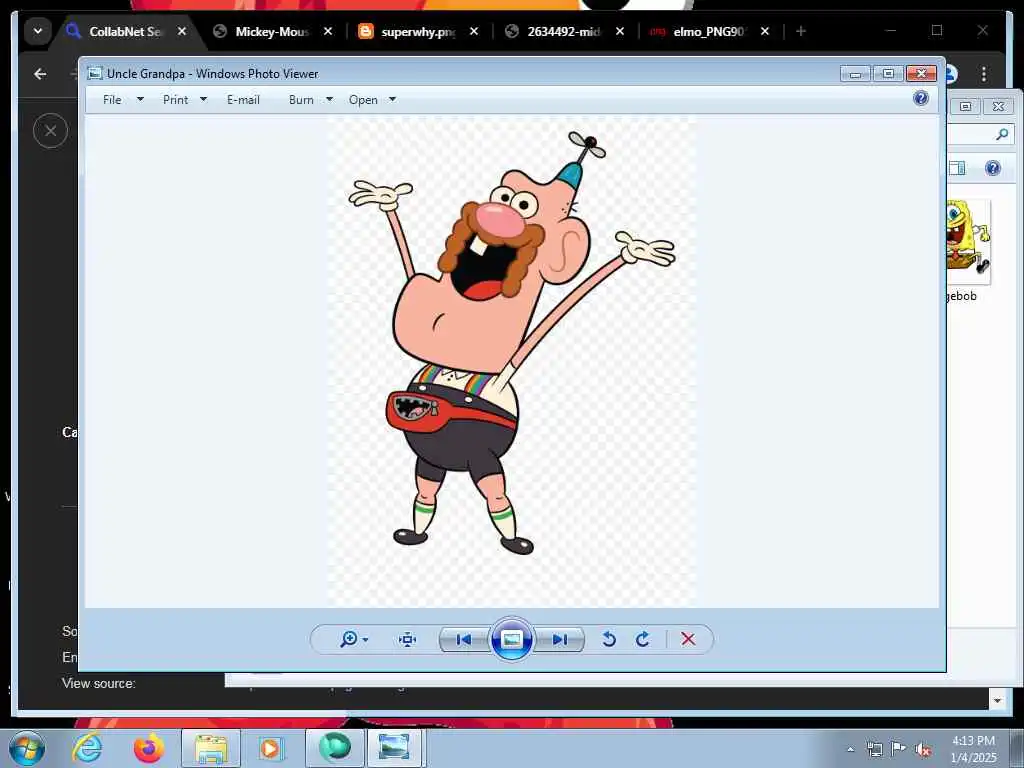This screenshot has width=1024, height=768.
Task: Open help icon in Explorer window
Action: point(993,168)
